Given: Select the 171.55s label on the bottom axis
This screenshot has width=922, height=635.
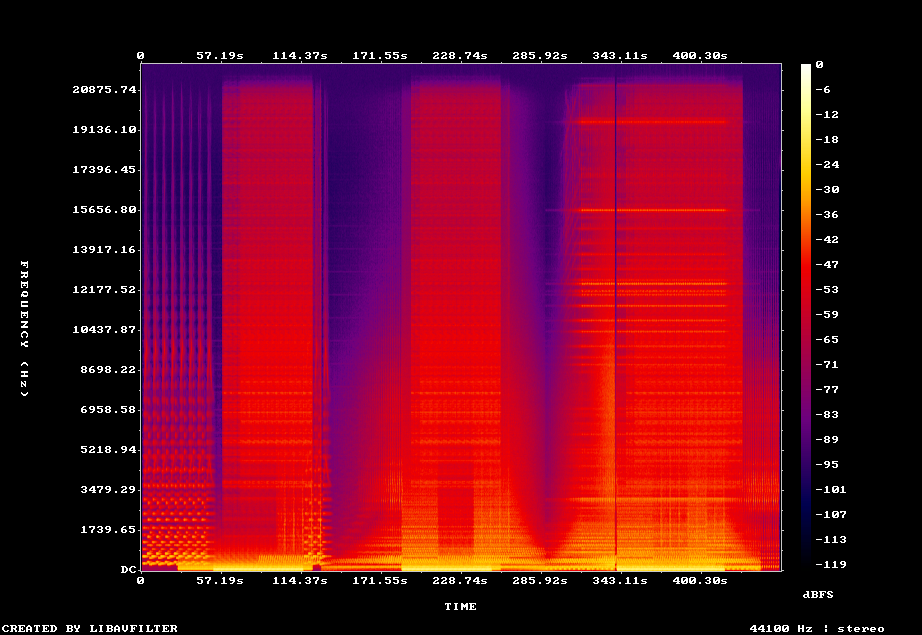Looking at the screenshot, I should tap(380, 580).
